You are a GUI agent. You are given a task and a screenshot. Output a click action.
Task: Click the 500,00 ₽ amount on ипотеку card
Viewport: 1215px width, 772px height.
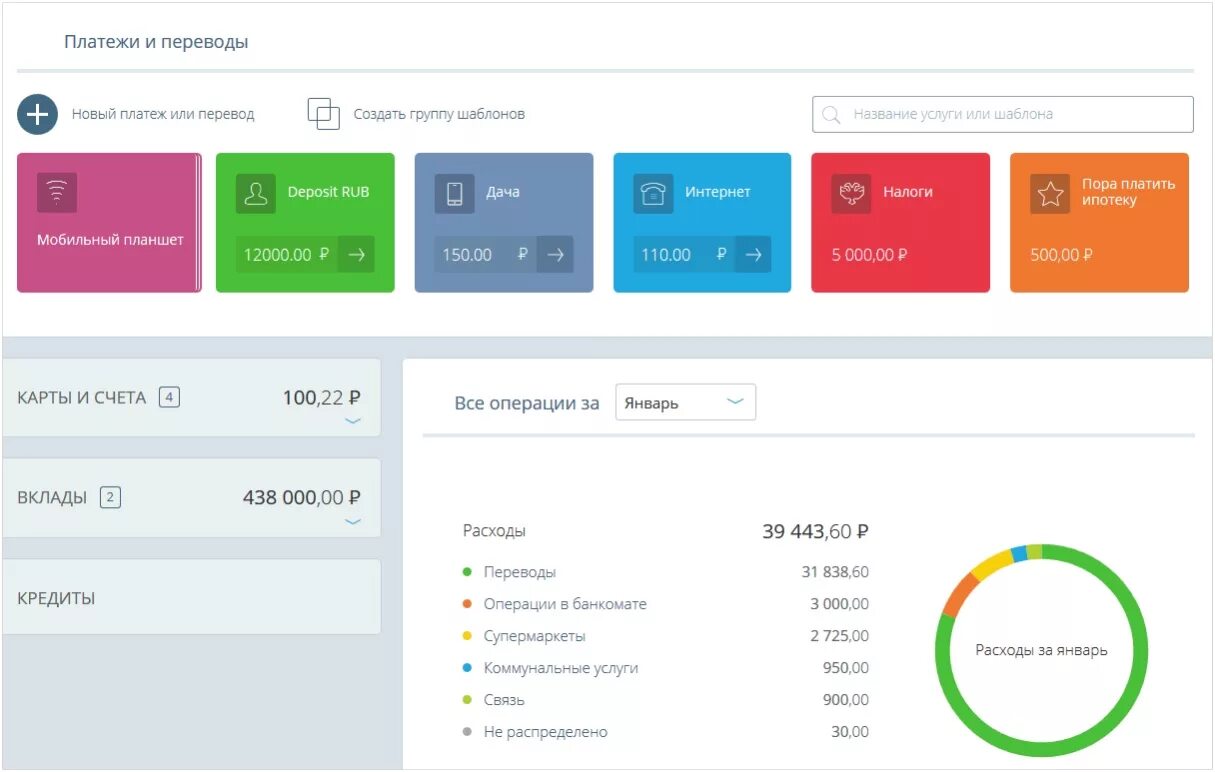1061,255
